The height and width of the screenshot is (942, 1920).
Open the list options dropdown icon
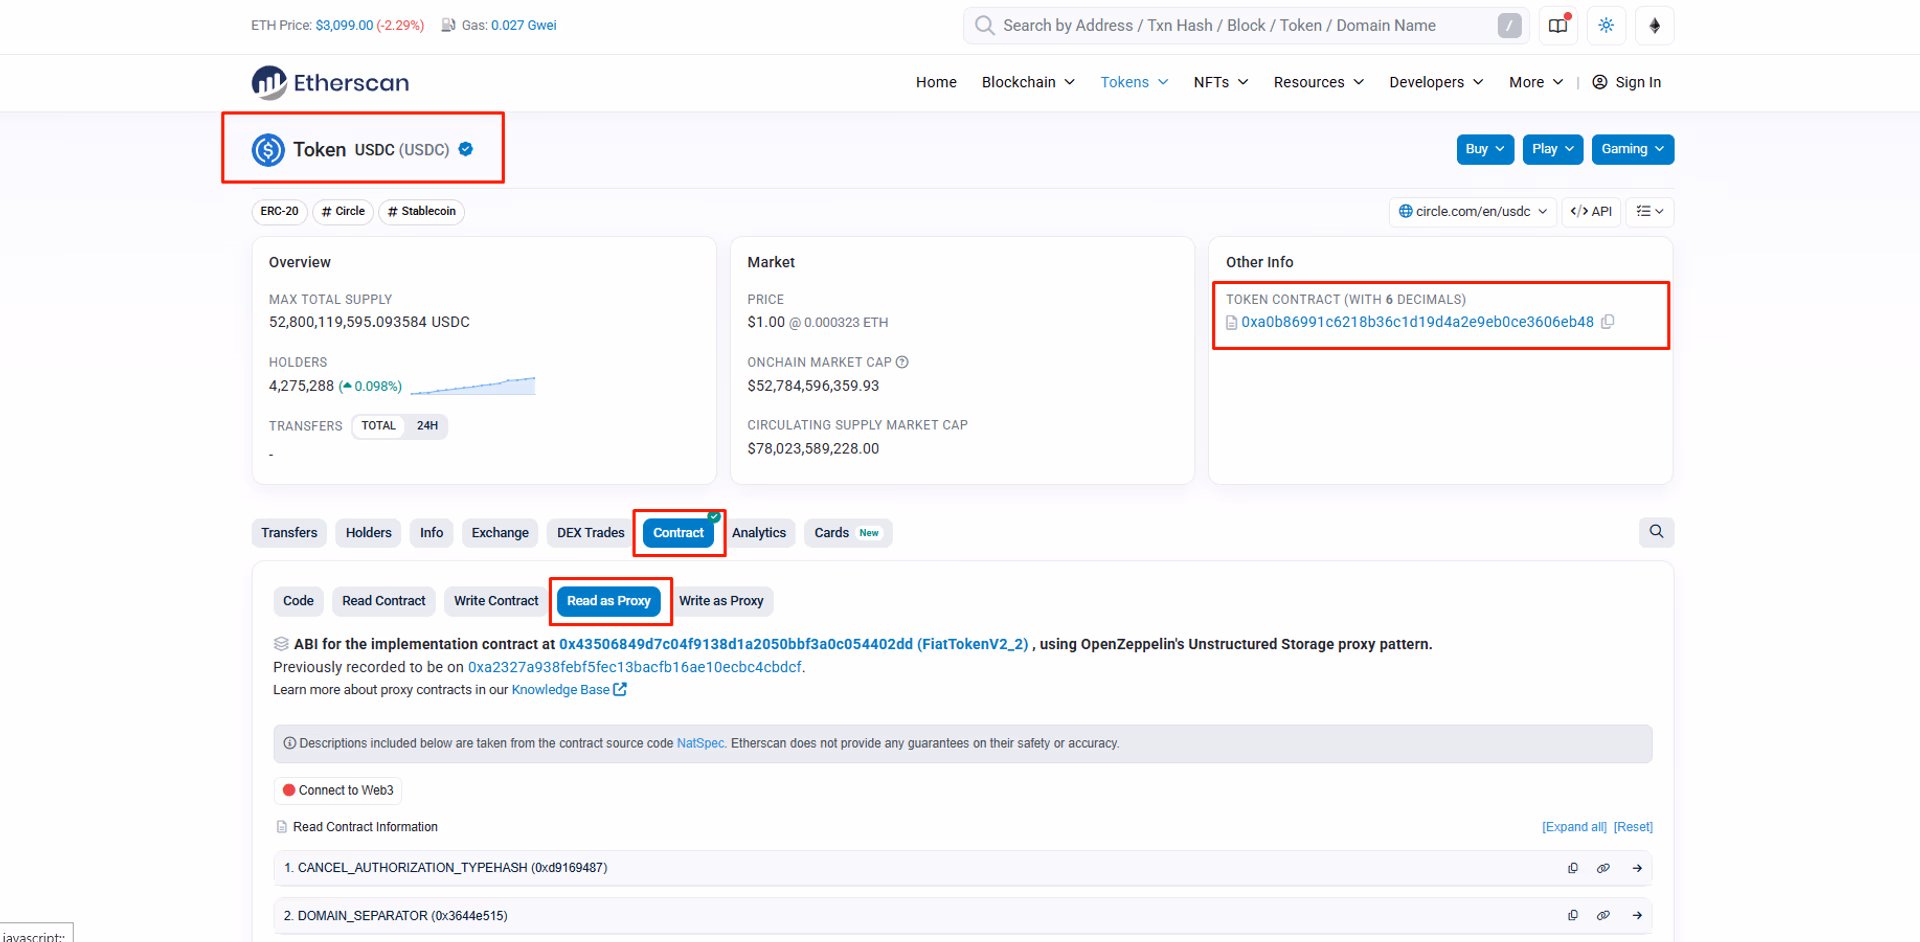click(1650, 211)
